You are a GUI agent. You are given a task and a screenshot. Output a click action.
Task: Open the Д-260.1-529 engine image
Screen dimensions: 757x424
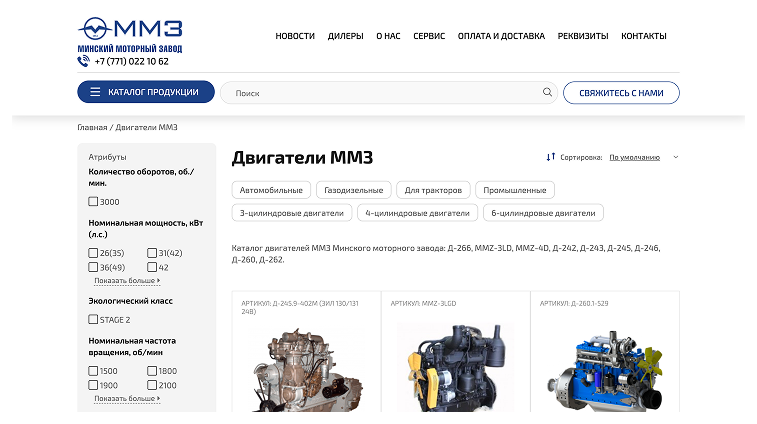605,371
